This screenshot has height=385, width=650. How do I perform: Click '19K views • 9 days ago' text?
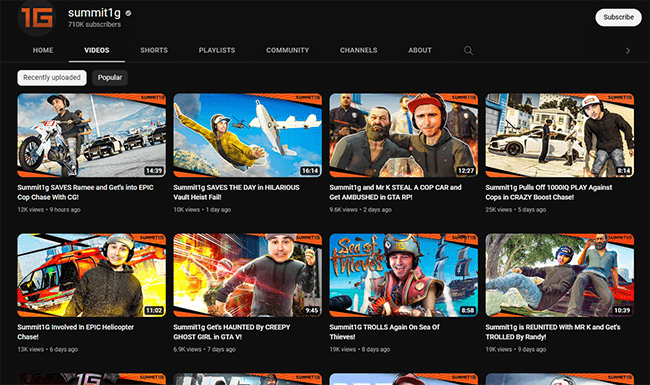tap(516, 349)
